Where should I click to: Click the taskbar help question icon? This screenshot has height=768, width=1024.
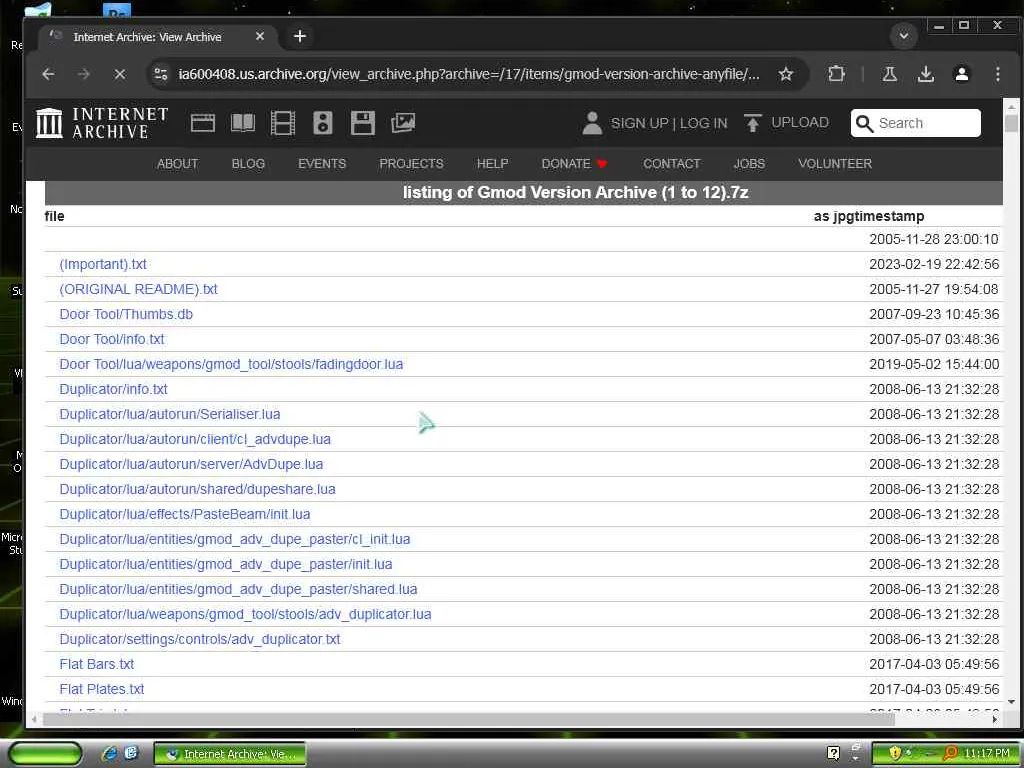[x=833, y=754]
